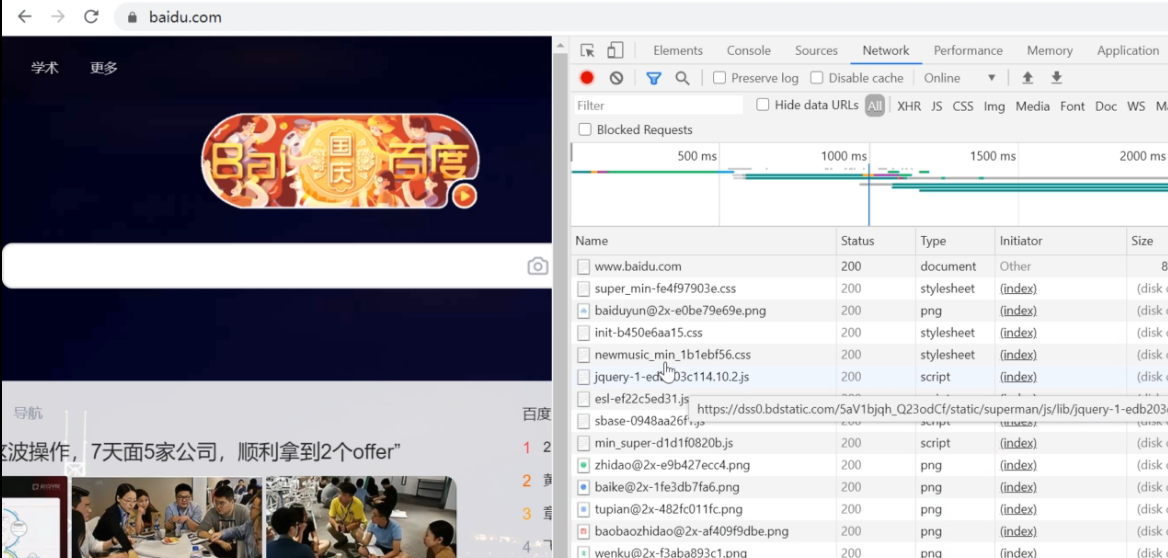This screenshot has width=1168, height=558.
Task: Open the Application tab
Action: tap(1128, 51)
